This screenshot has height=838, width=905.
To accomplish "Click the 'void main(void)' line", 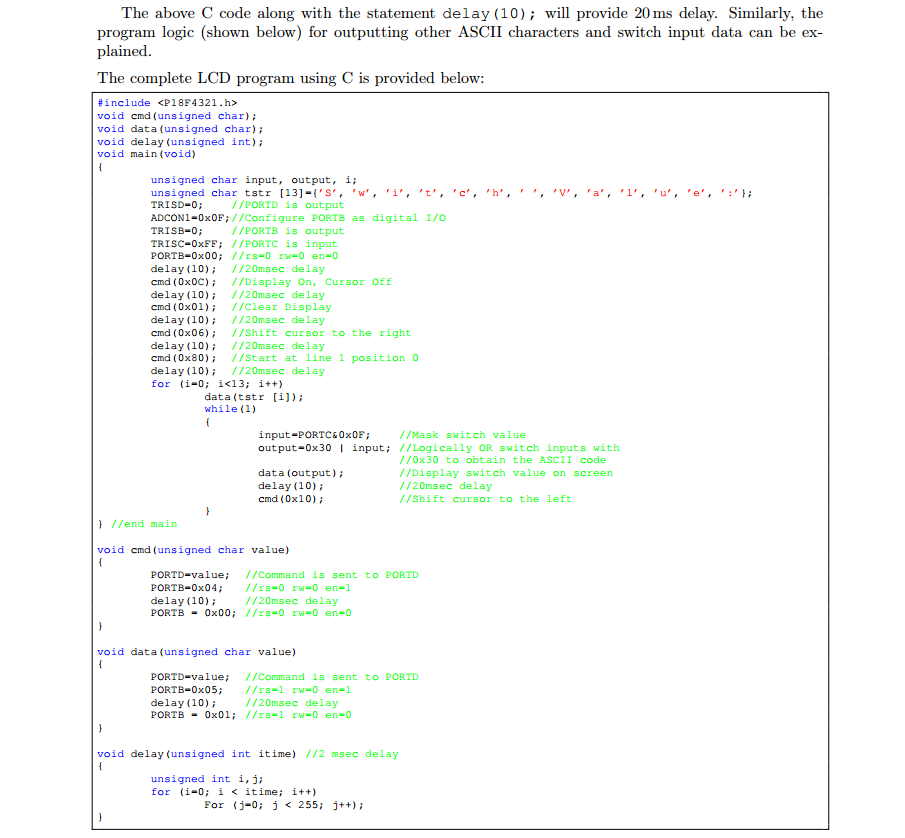I will point(147,154).
